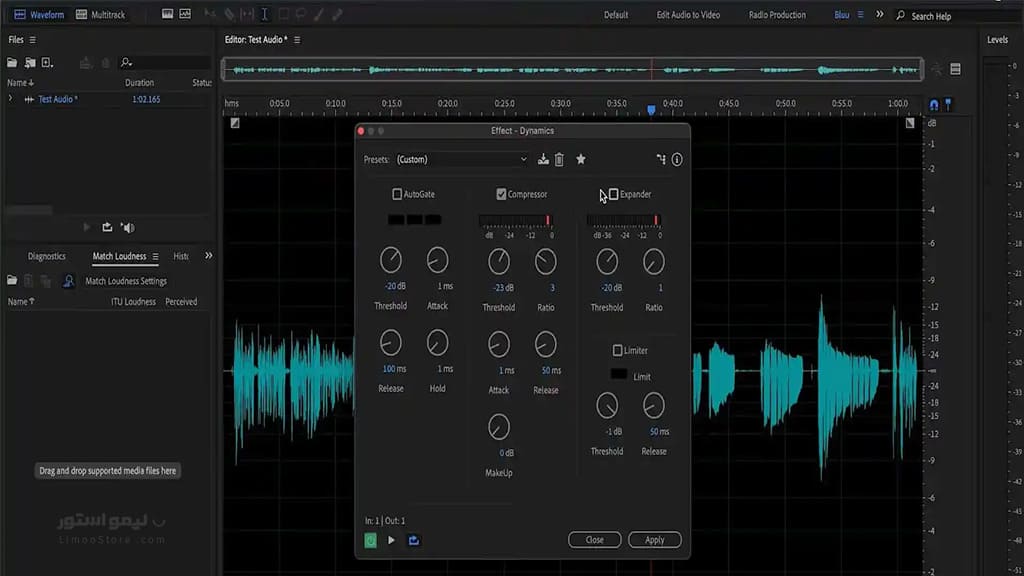
Task: Play the Dynamics effect preview
Action: [x=391, y=540]
